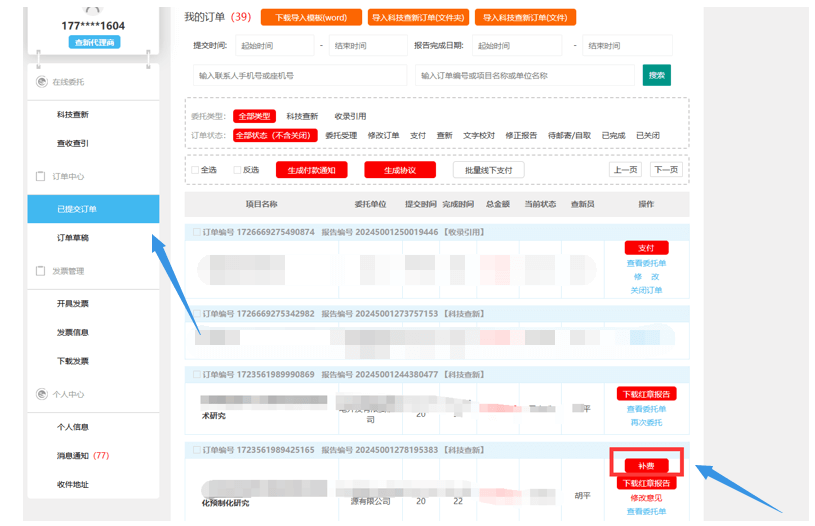
Task: Toggle the 反选 checkbox
Action: click(237, 170)
